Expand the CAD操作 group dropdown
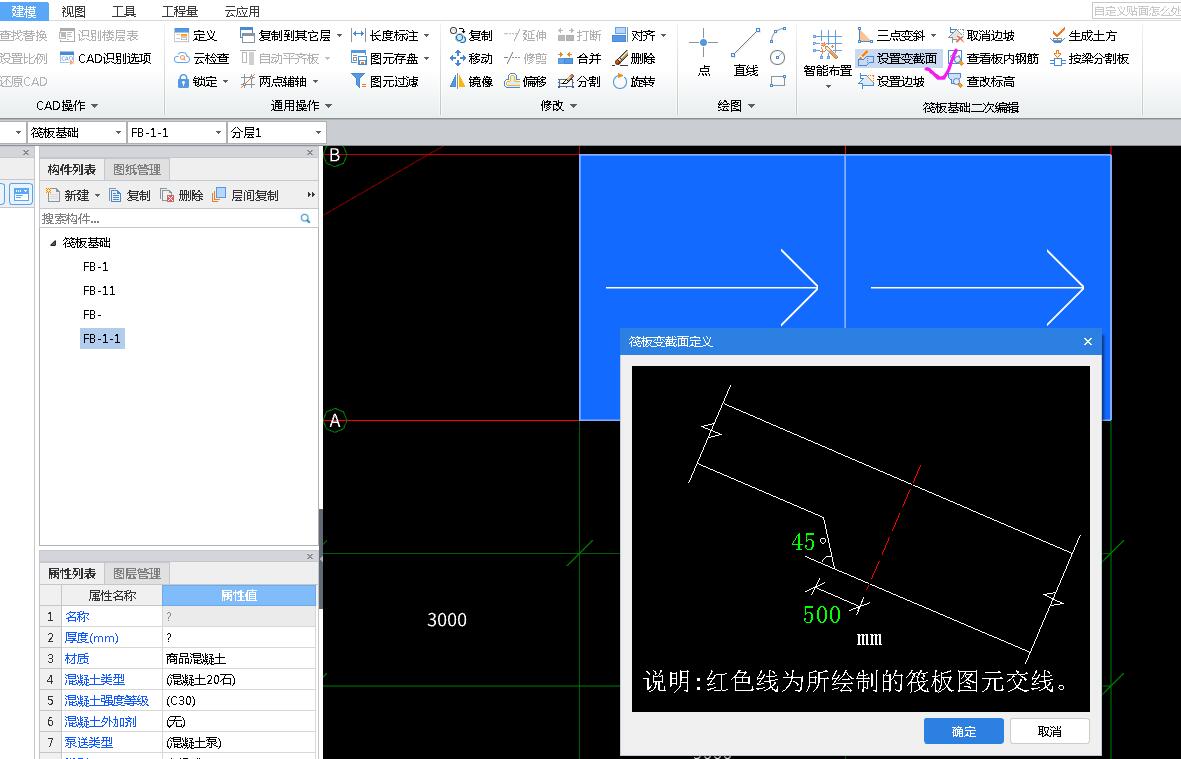 (94, 106)
